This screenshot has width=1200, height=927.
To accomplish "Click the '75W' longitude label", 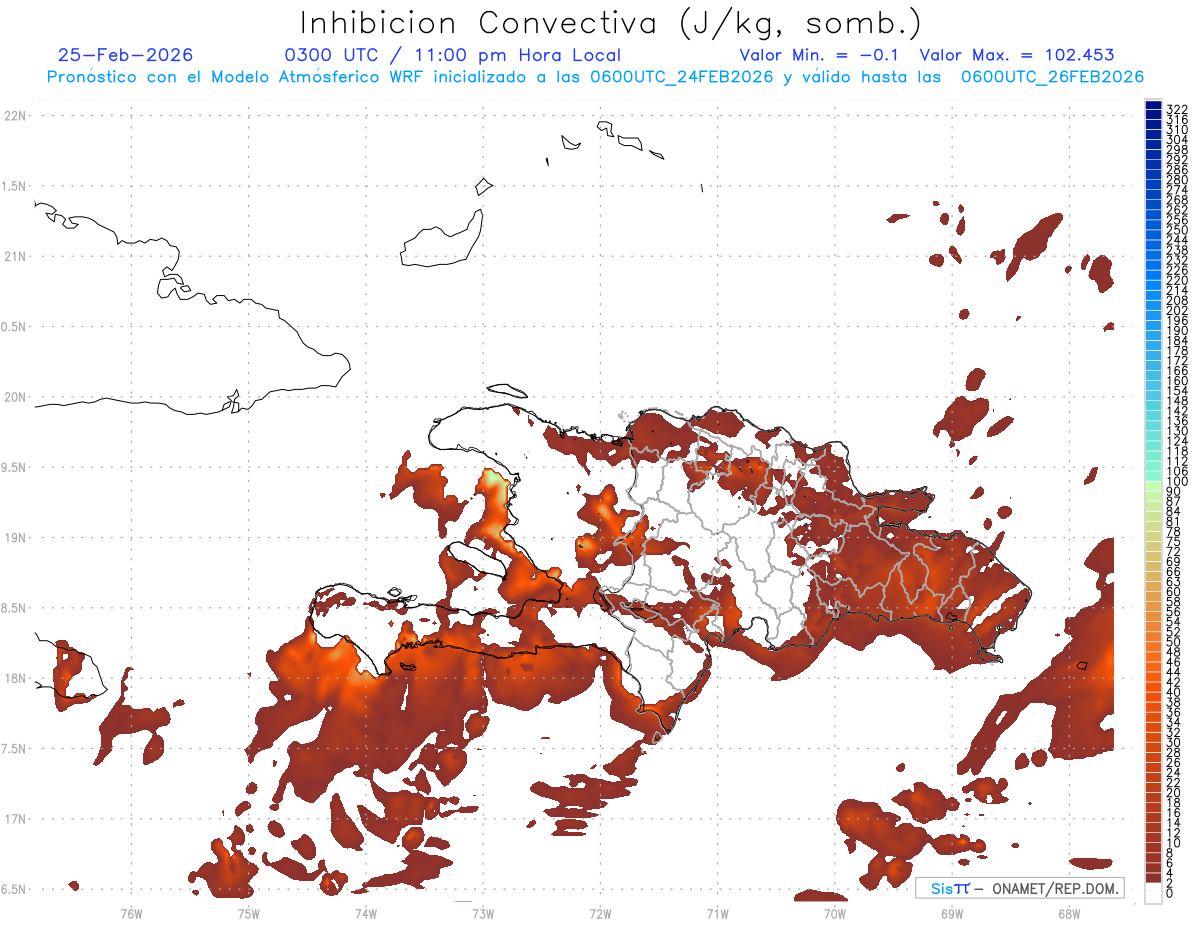I will click(248, 913).
